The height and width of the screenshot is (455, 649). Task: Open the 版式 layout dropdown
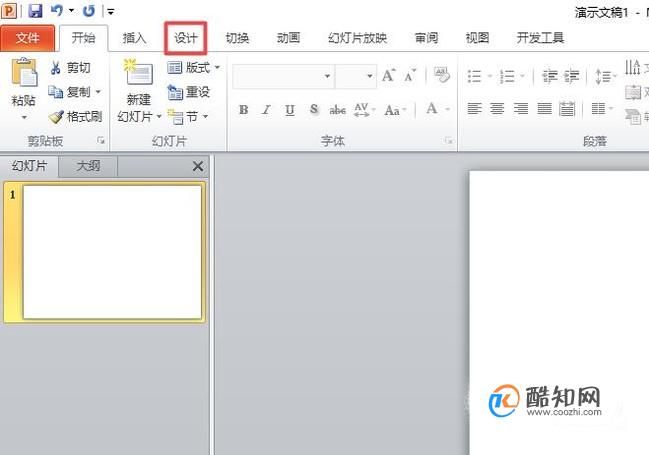click(x=193, y=67)
